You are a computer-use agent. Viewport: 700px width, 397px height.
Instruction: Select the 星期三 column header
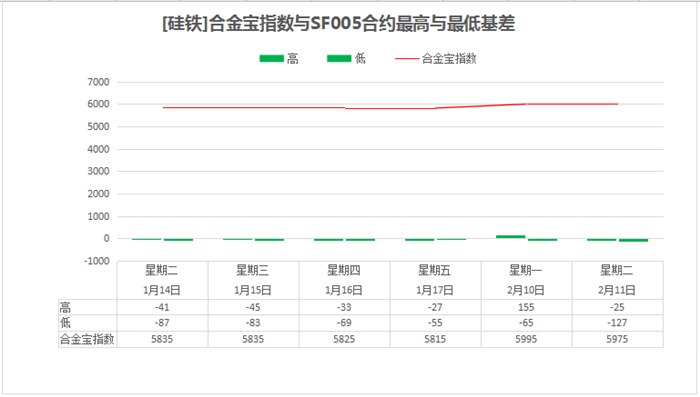[253, 270]
